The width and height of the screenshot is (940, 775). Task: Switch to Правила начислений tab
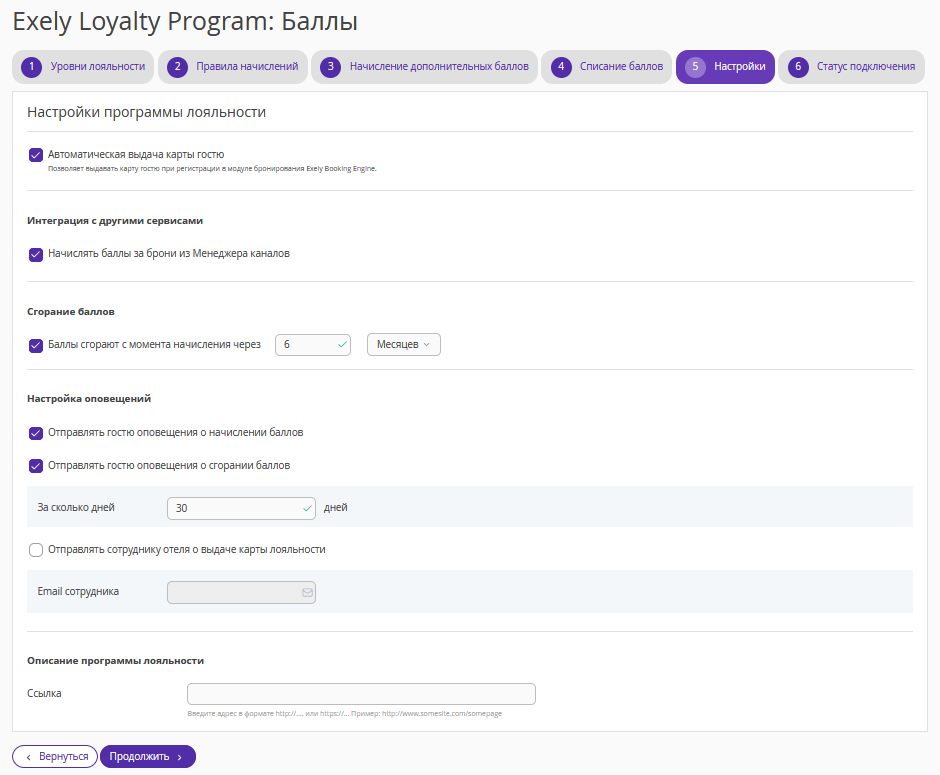point(233,67)
